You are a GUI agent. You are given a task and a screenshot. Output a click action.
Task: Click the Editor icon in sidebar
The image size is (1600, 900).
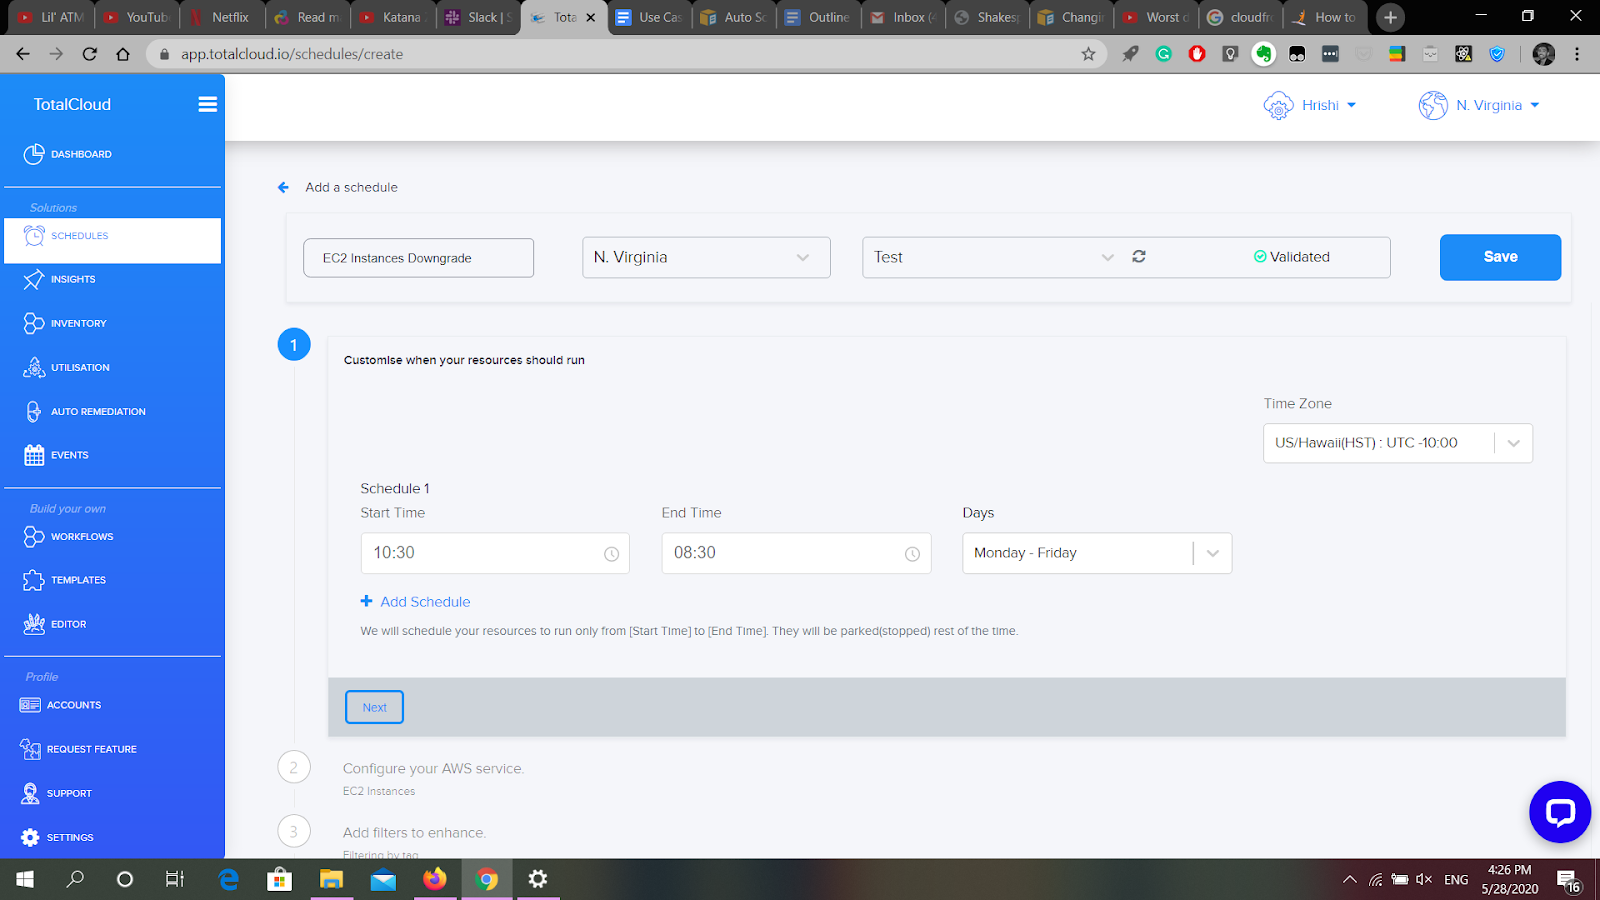click(x=34, y=624)
